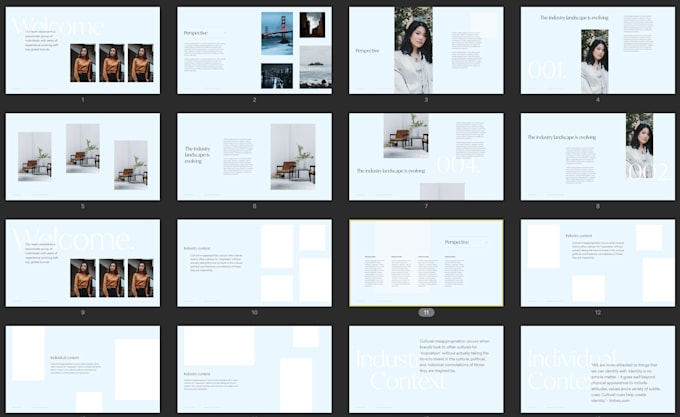Click the slide number 8 label
Screen dimensions: 680x417
[x=598, y=206]
